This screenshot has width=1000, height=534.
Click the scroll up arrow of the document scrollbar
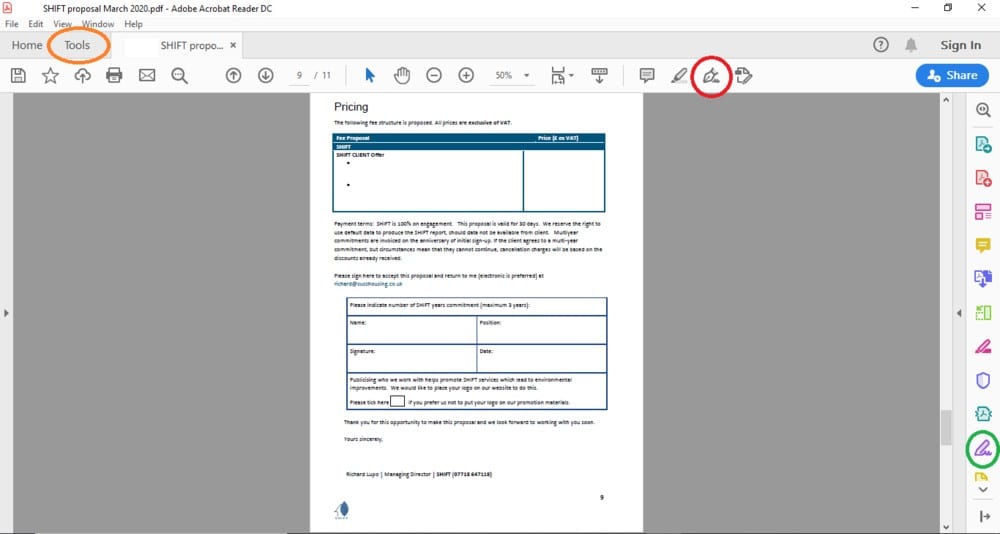[946, 100]
